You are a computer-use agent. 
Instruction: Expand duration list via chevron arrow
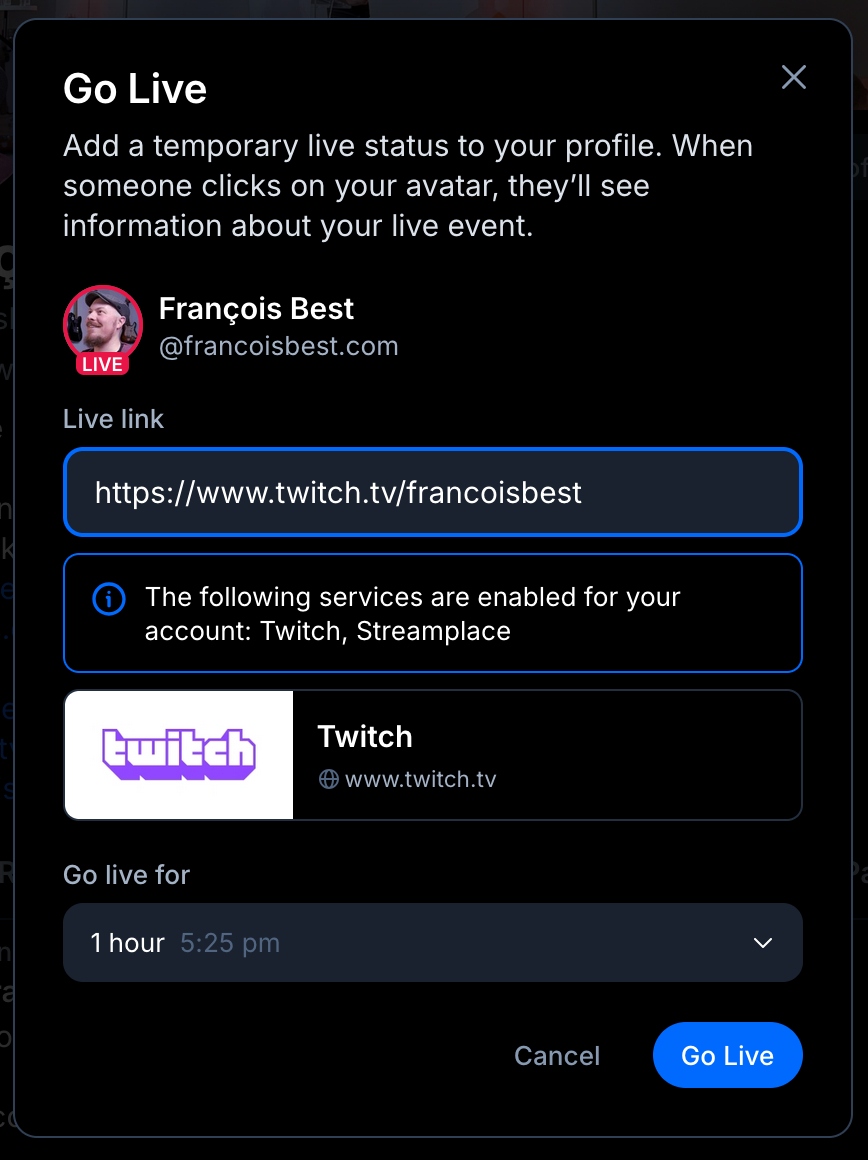(x=763, y=943)
